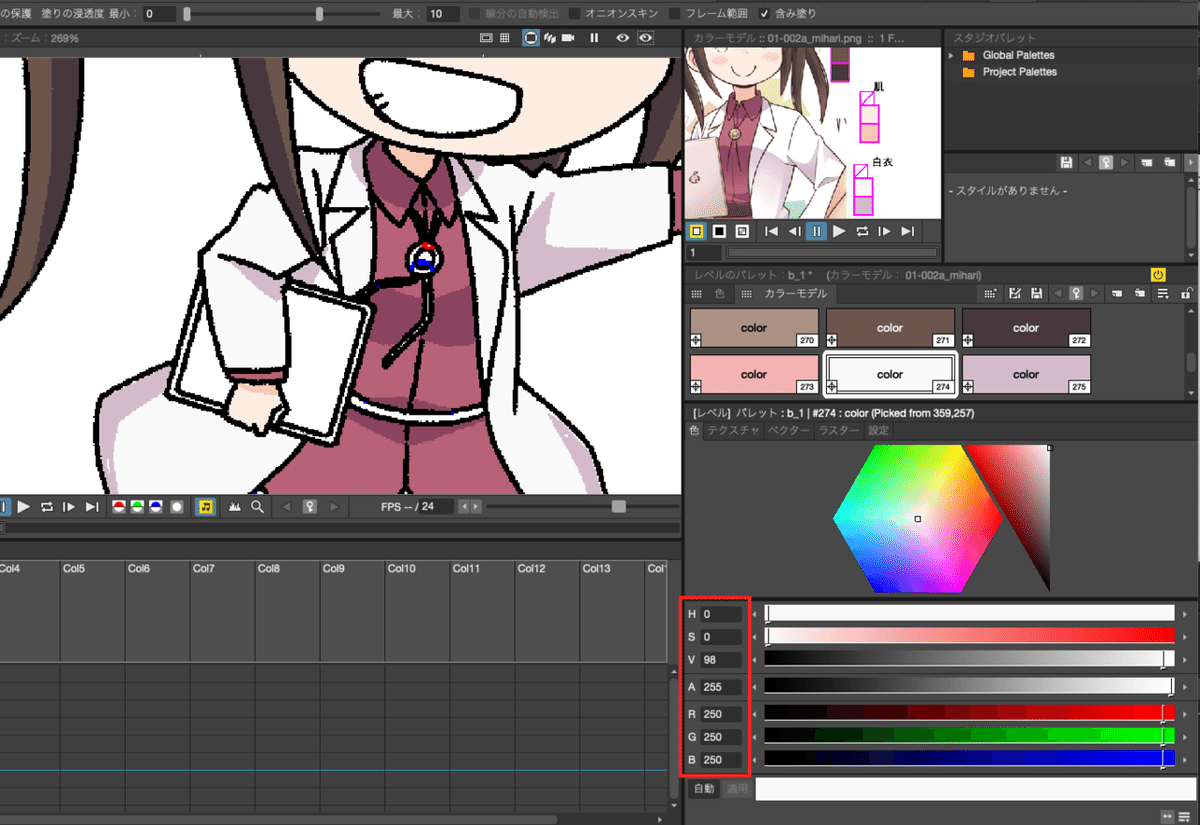Screen dimensions: 1200x825
Task: Click the 最小 value field showing 0
Action: [160, 14]
